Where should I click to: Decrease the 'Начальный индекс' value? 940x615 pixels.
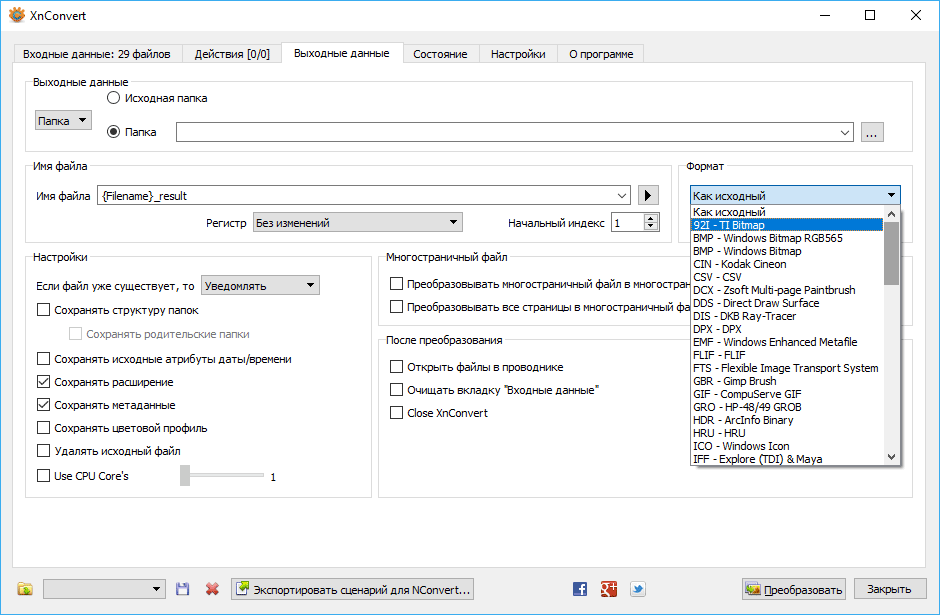pos(651,227)
